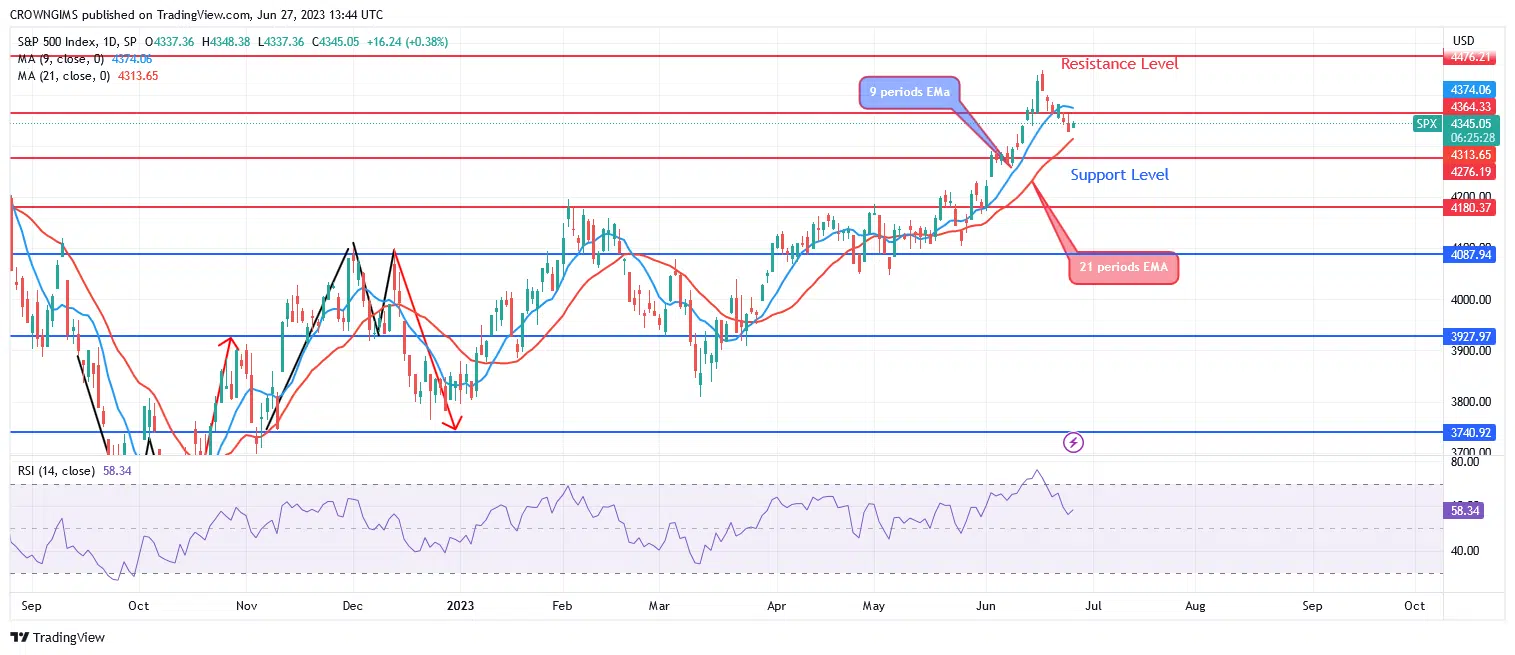Screen dimensions: 1515x655
Task: Click the TradingView logo in bottom corner
Action: [58, 637]
